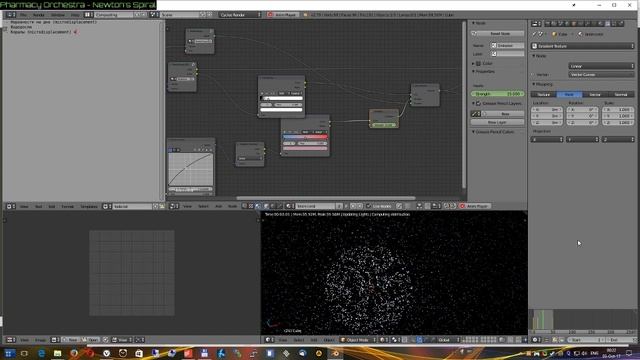This screenshot has width=640, height=360.
Task: Click the grease pencil draw icon beside New
Action: pos(476,114)
